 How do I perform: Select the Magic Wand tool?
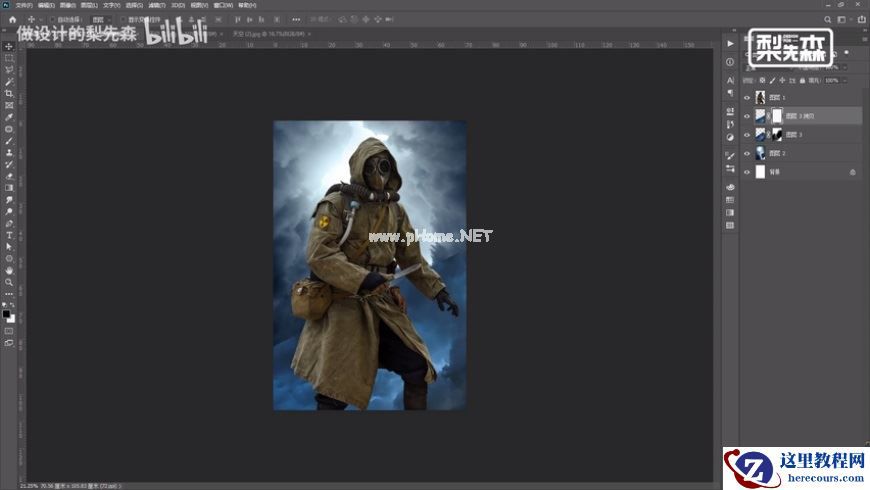9,82
